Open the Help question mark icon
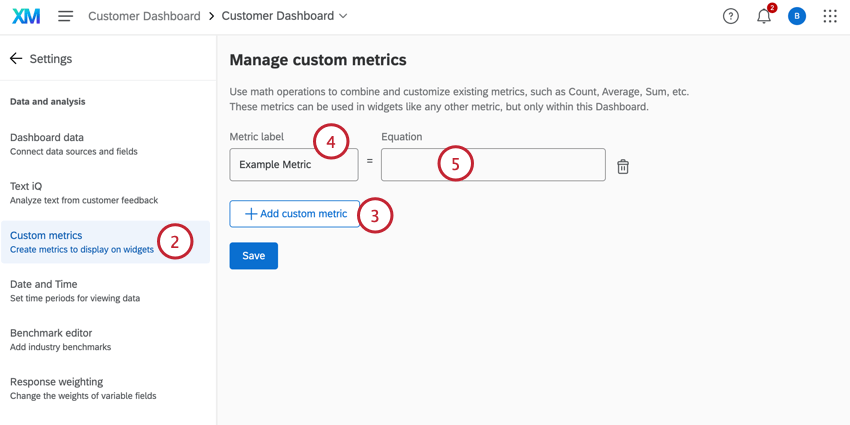The height and width of the screenshot is (425, 850). pos(731,16)
